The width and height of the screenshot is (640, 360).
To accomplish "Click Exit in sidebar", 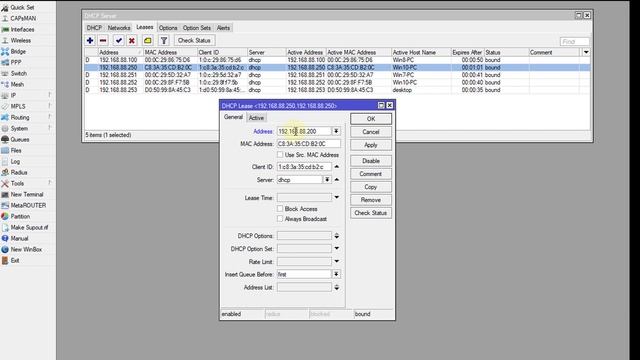I will coord(15,260).
